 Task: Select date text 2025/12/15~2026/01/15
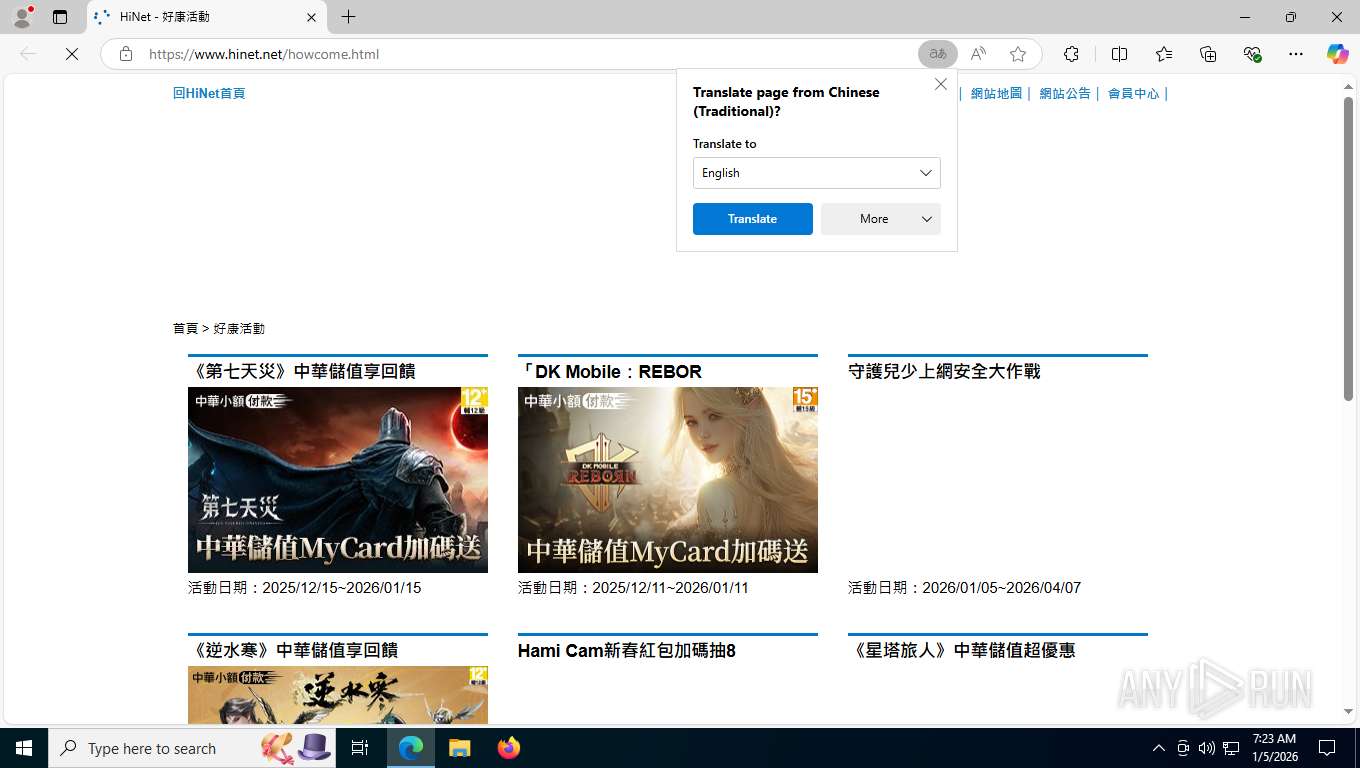click(342, 588)
